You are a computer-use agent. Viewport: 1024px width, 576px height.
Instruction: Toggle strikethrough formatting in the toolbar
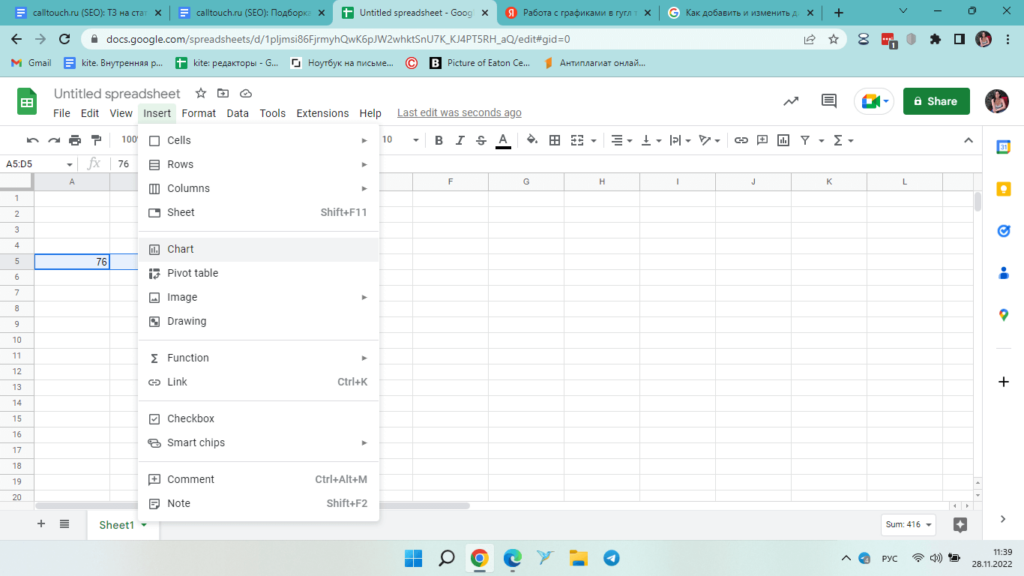point(481,140)
